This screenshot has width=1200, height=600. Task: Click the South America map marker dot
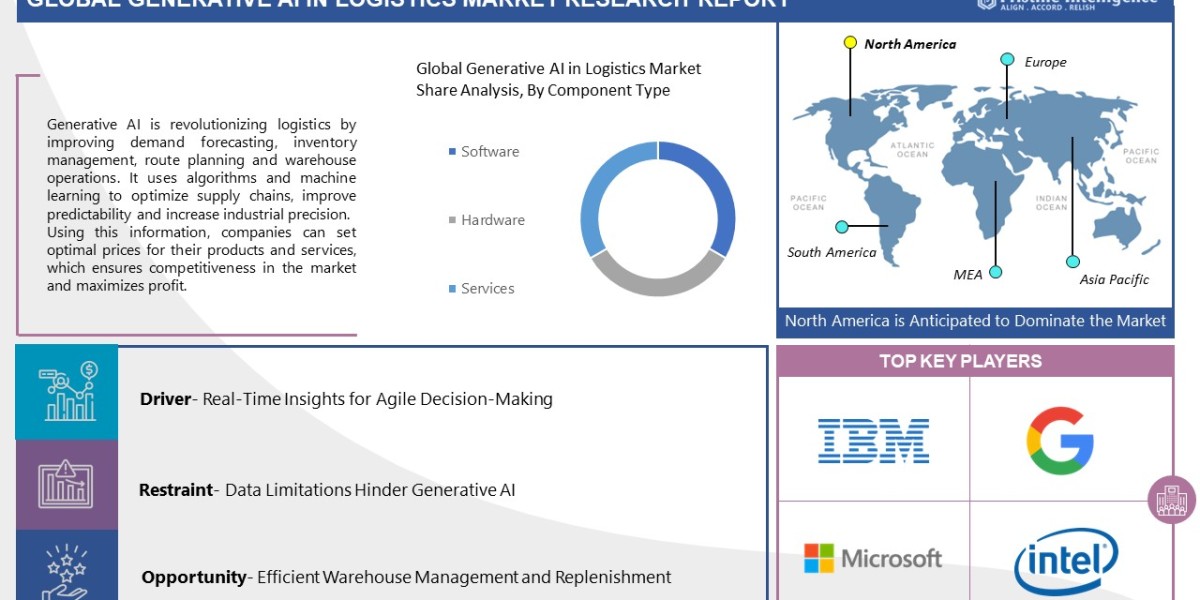point(842,227)
